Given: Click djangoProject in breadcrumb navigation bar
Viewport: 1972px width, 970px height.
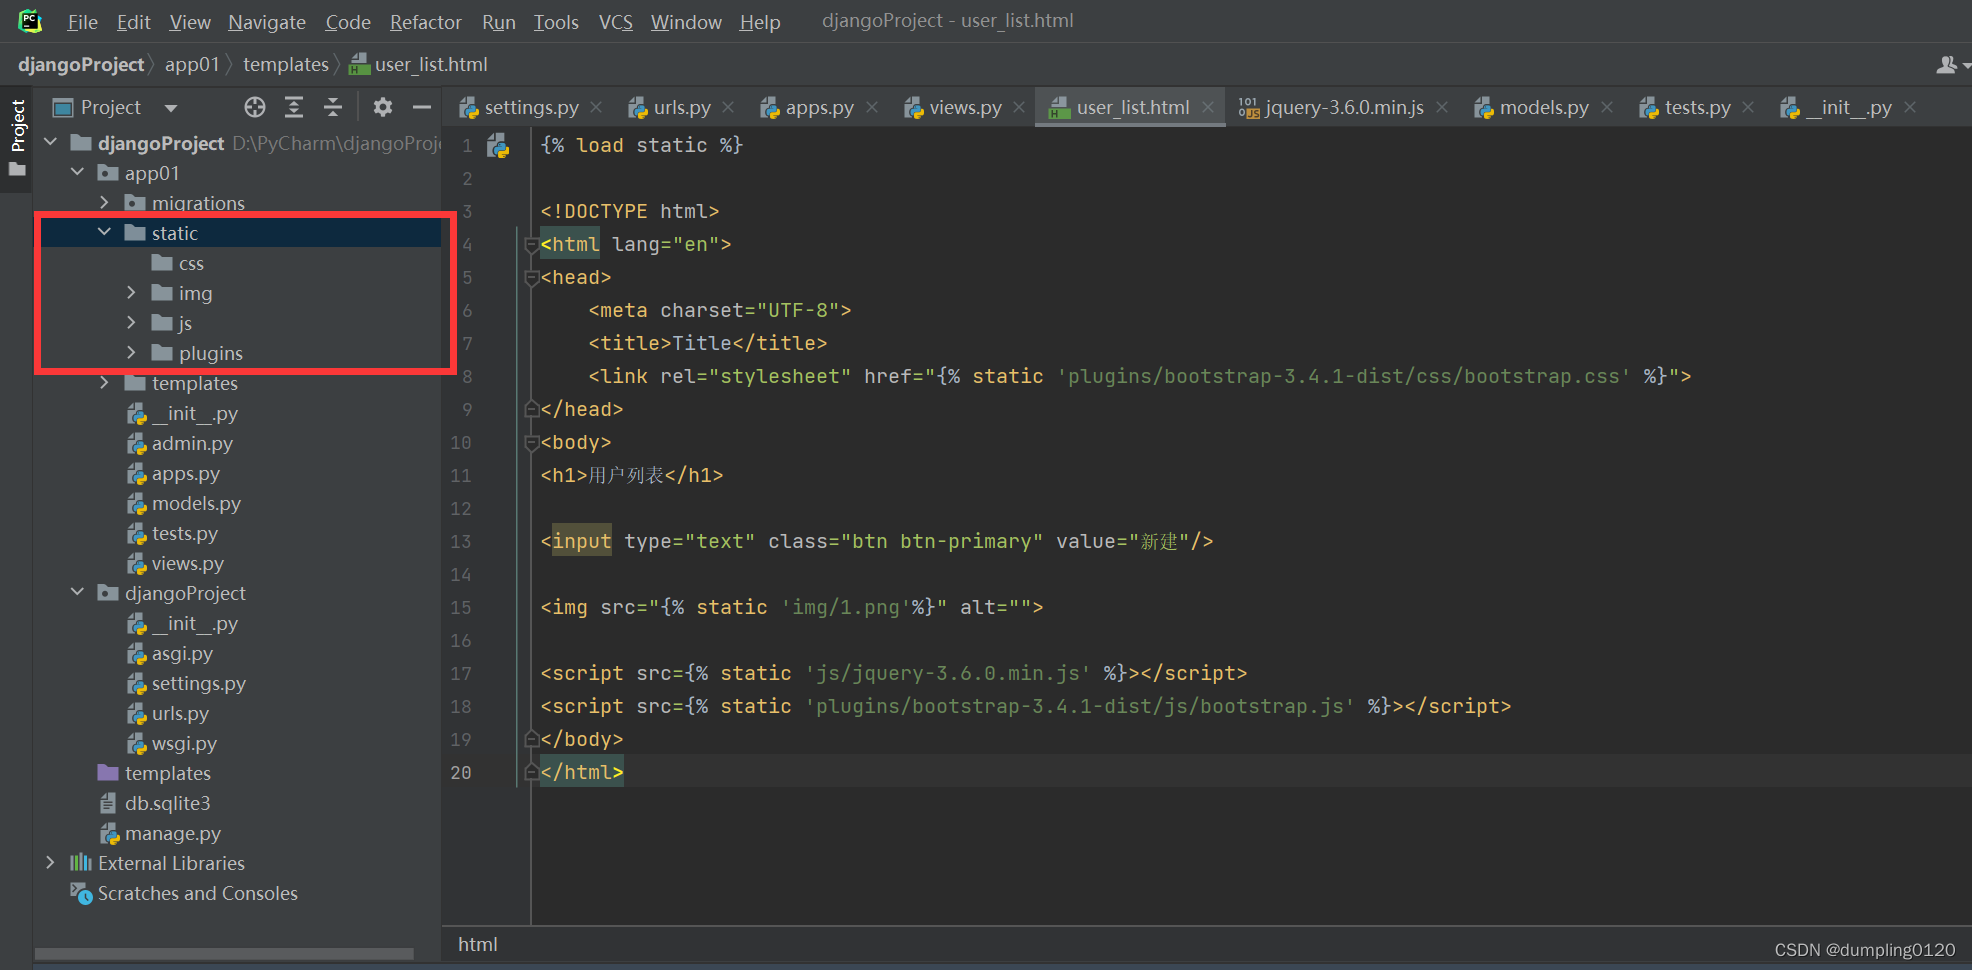Looking at the screenshot, I should pos(81,65).
